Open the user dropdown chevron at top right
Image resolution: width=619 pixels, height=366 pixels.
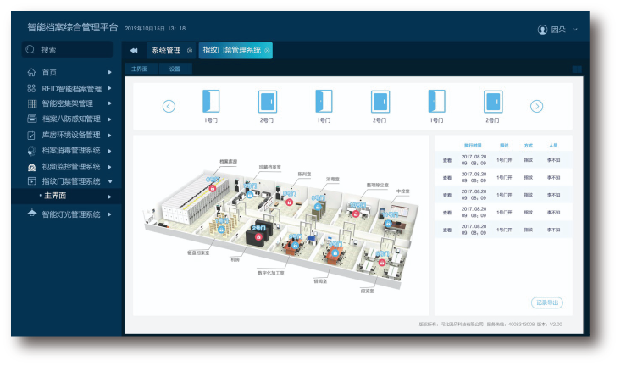coord(575,29)
